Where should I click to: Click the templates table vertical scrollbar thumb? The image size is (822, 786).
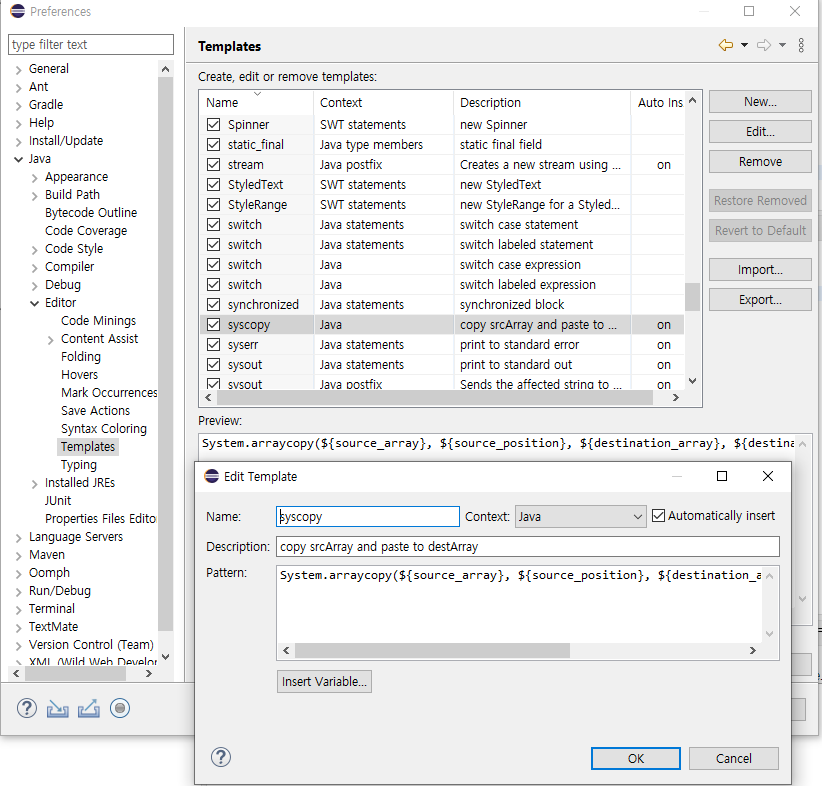(692, 297)
